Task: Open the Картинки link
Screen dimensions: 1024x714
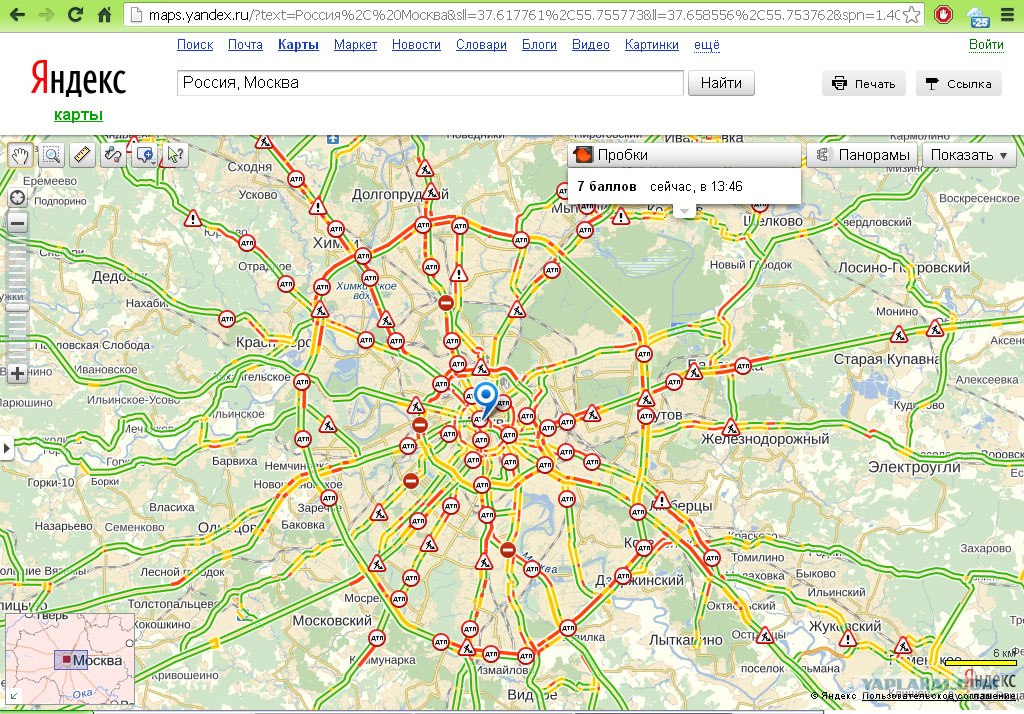Action: (651, 44)
